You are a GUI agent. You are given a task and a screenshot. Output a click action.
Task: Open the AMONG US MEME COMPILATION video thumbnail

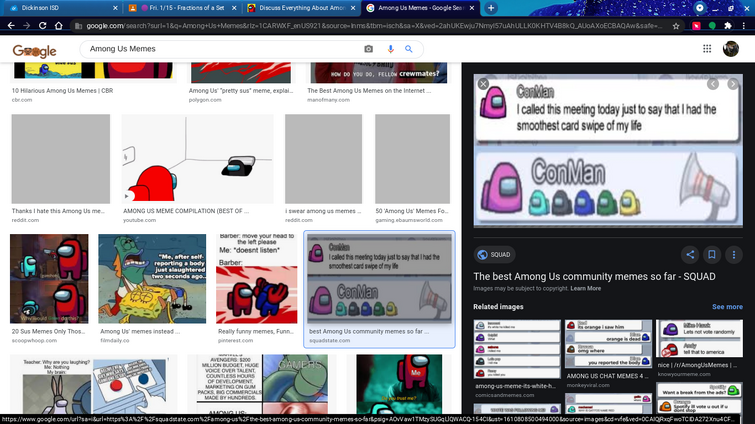click(x=197, y=158)
